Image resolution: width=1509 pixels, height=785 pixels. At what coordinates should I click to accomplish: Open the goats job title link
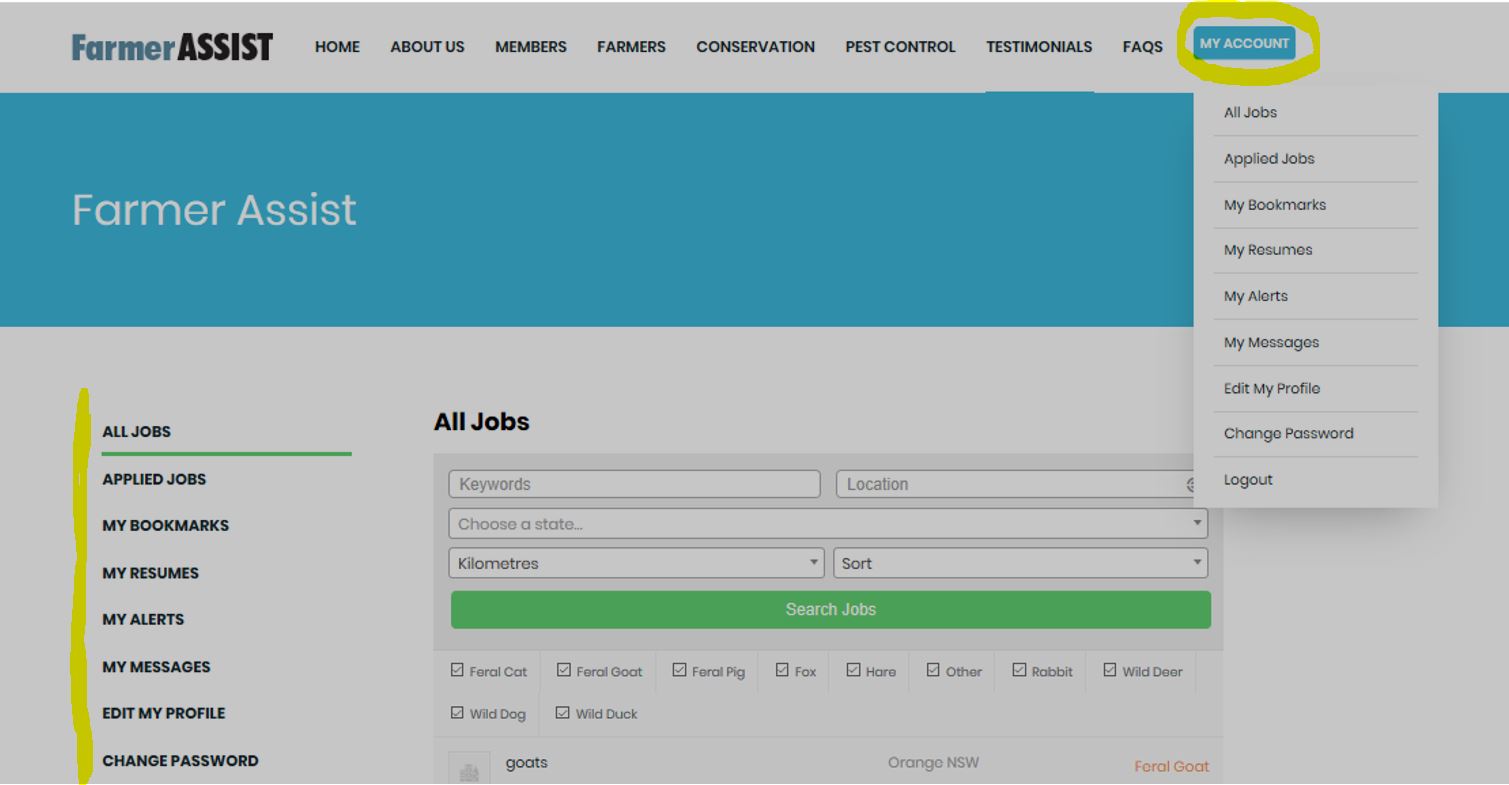(527, 763)
